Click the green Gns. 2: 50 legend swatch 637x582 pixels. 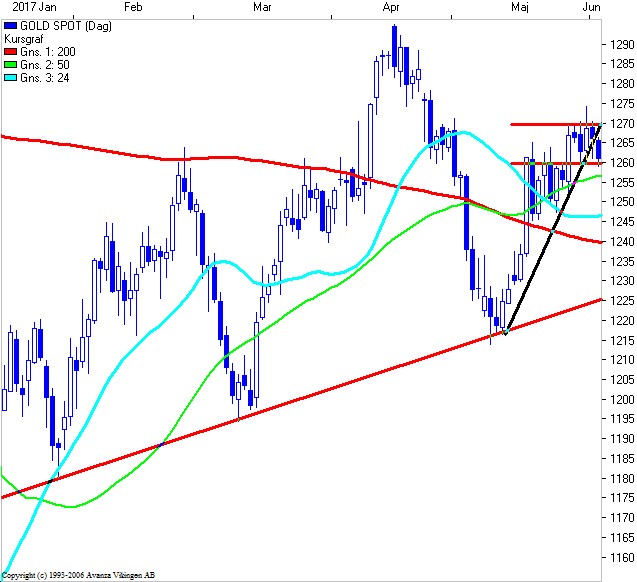(9, 64)
